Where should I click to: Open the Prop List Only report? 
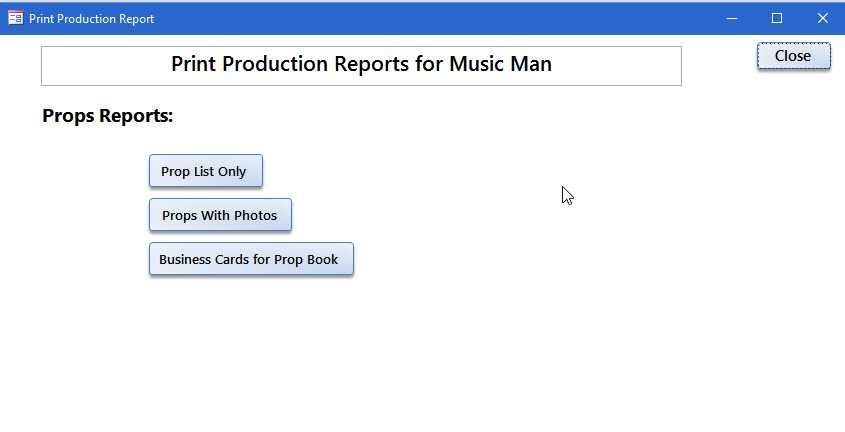206,171
